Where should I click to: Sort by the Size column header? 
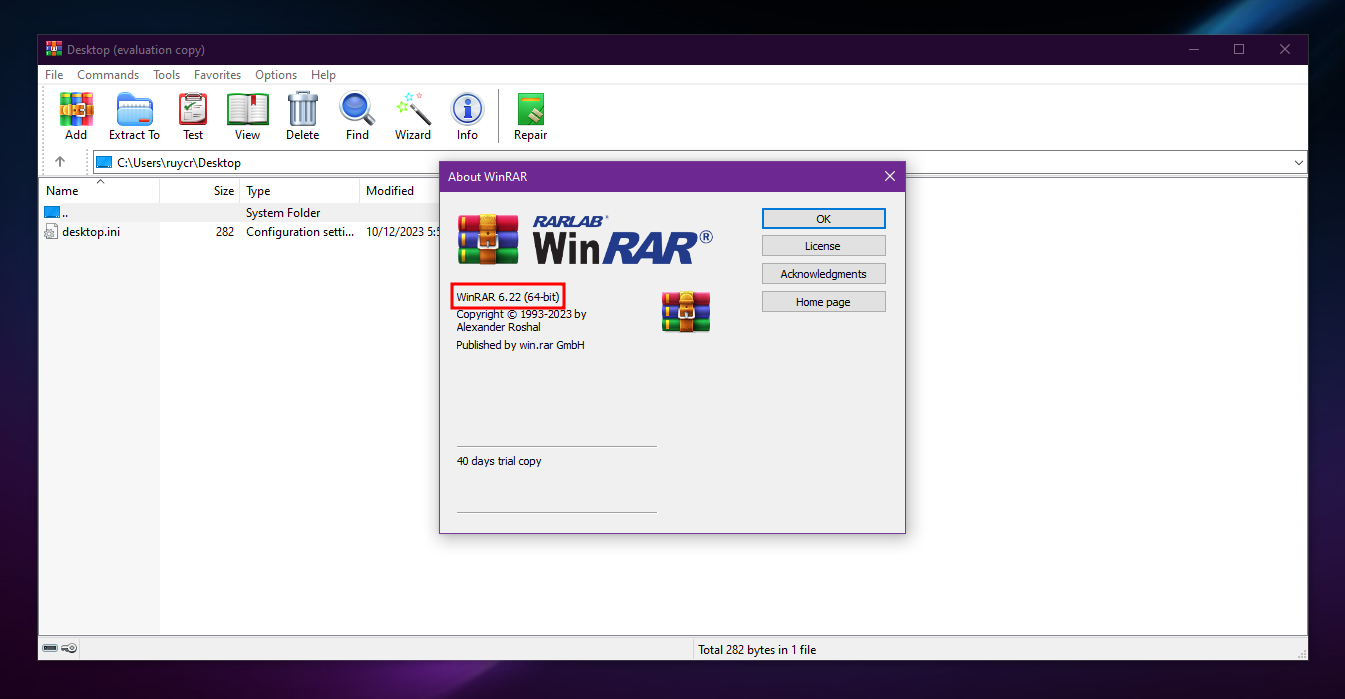(199, 191)
